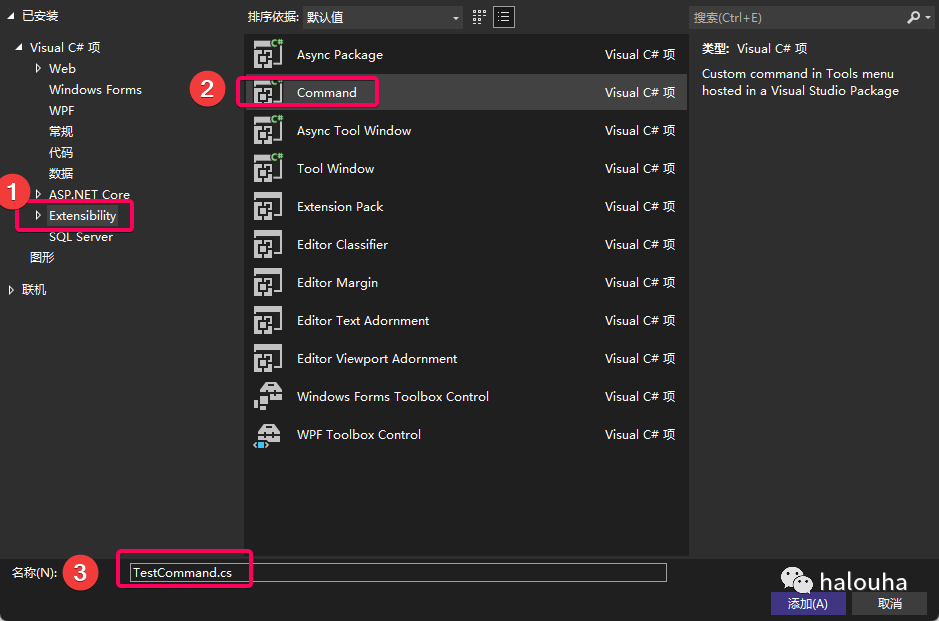
Task: Click the Web tree item label
Action: tap(62, 68)
